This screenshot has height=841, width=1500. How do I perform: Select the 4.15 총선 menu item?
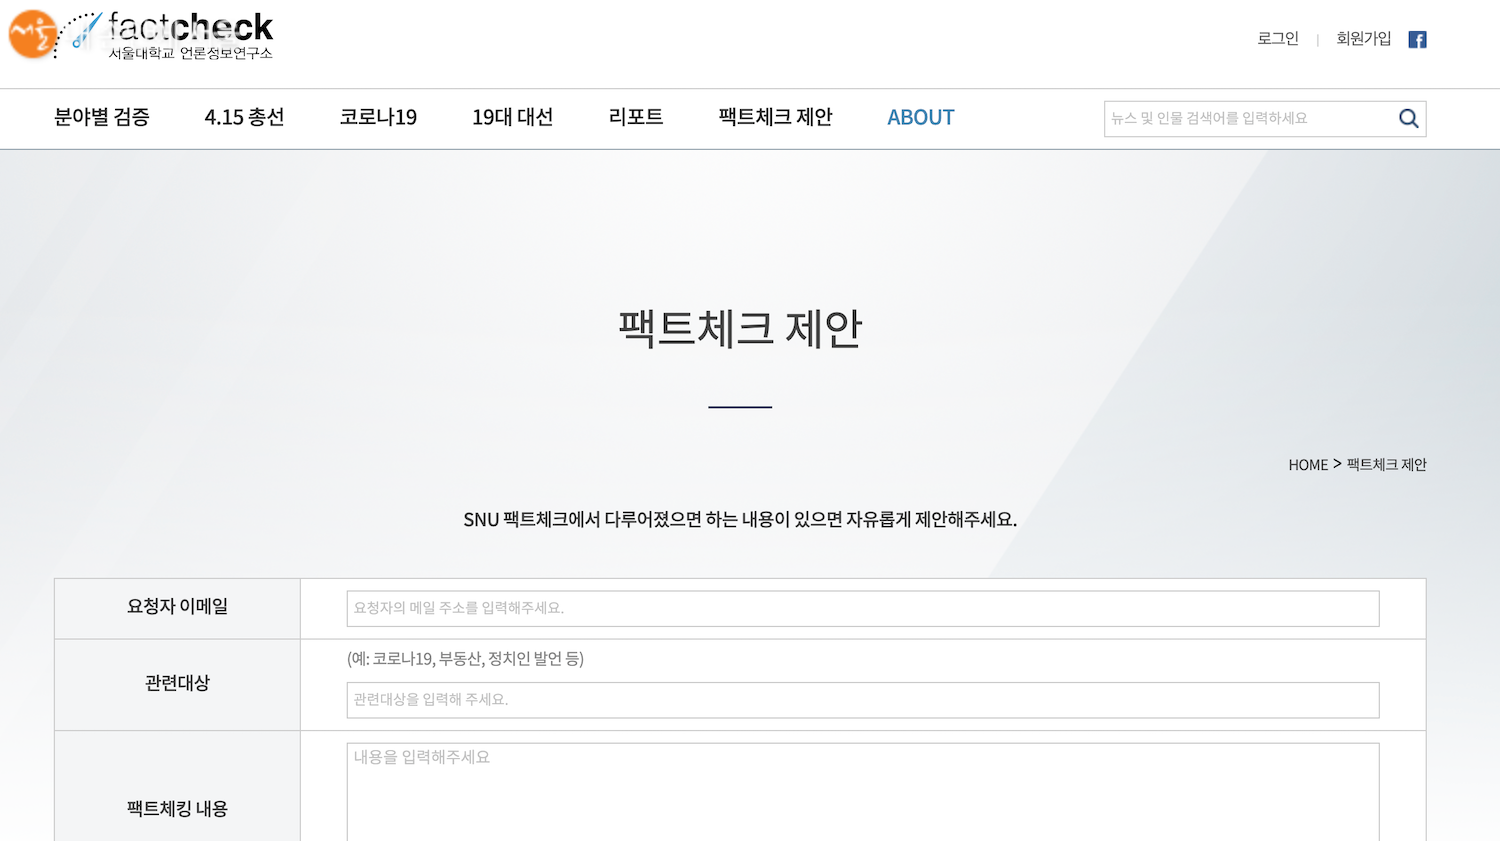pos(244,118)
